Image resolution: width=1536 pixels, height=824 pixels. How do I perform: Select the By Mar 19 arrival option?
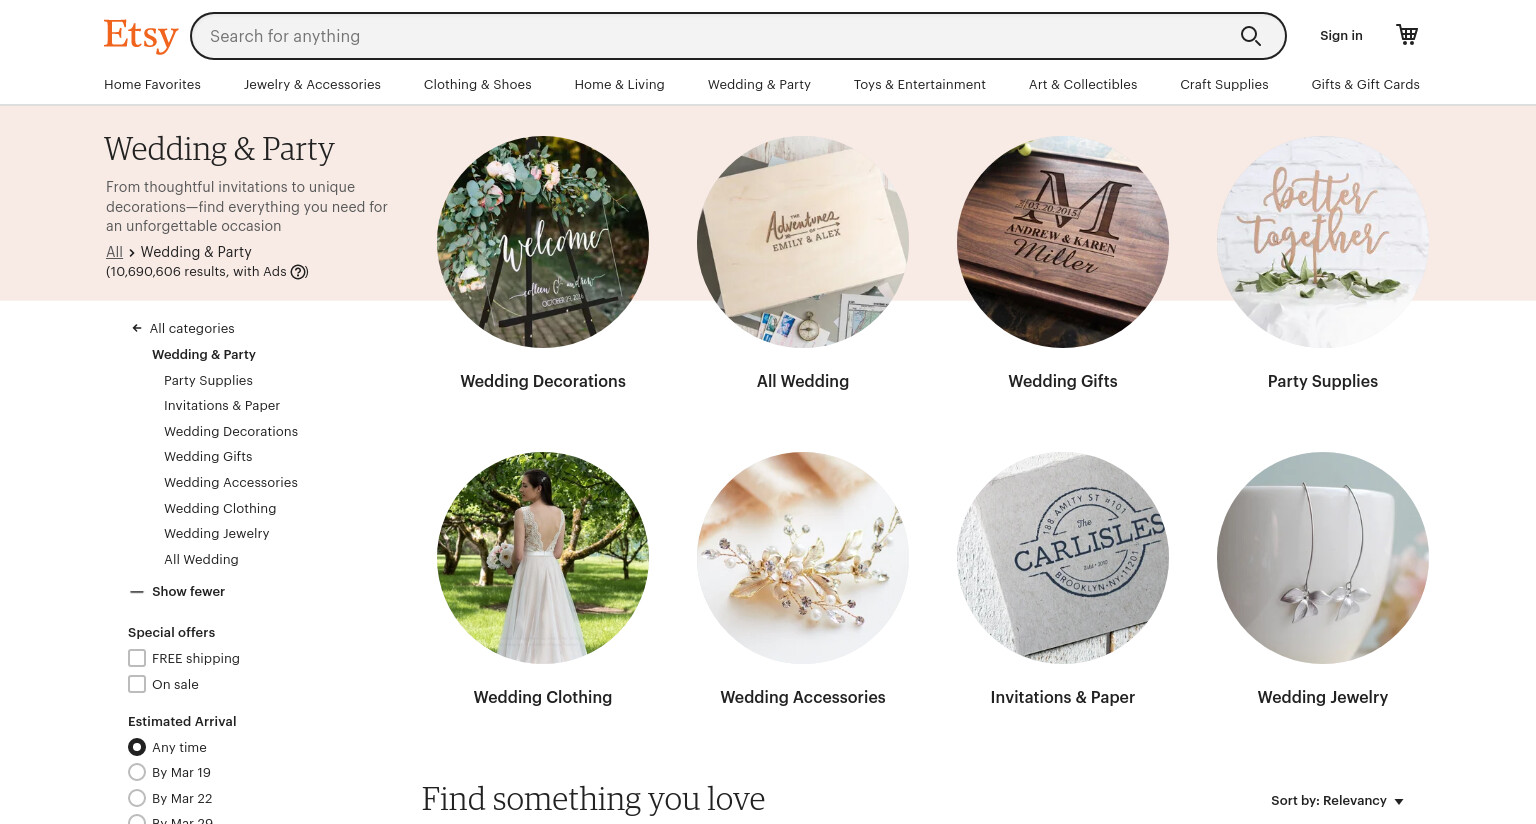click(137, 772)
